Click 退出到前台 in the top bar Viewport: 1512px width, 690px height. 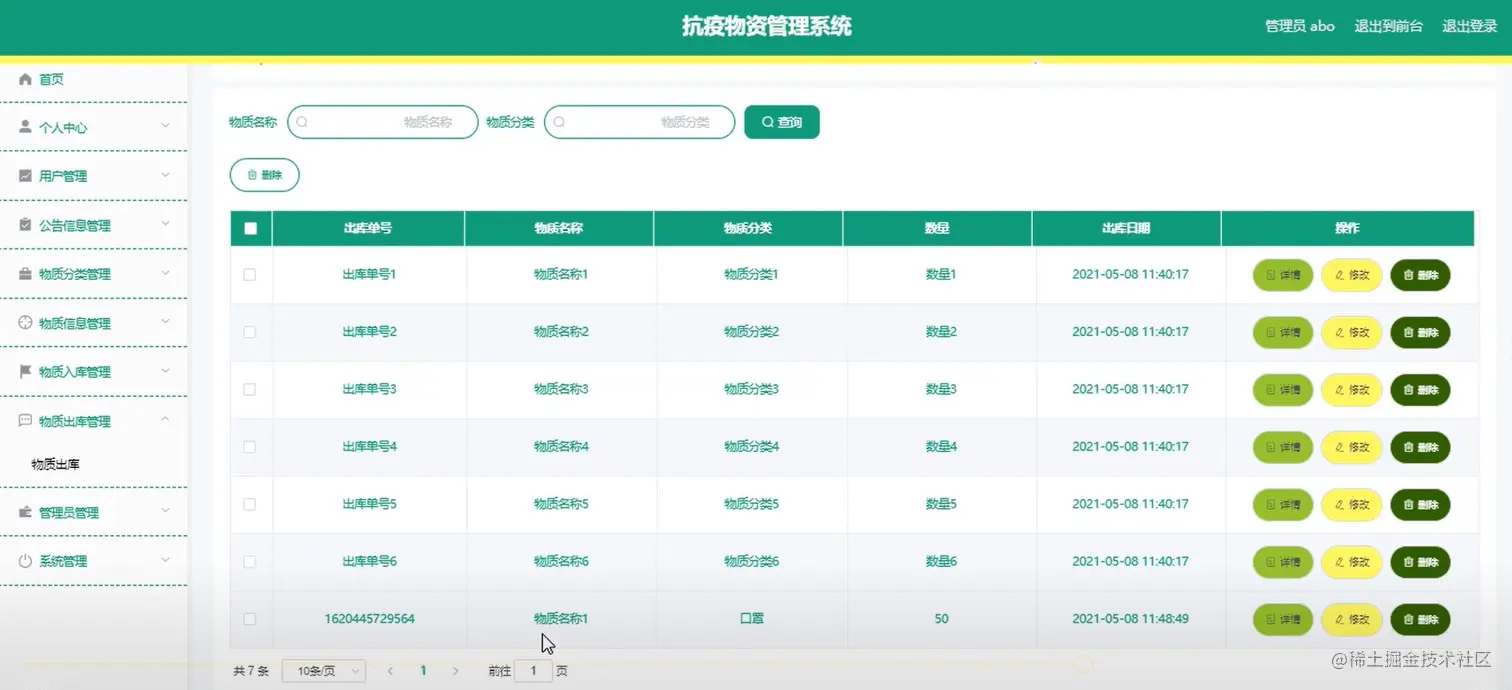click(1388, 26)
